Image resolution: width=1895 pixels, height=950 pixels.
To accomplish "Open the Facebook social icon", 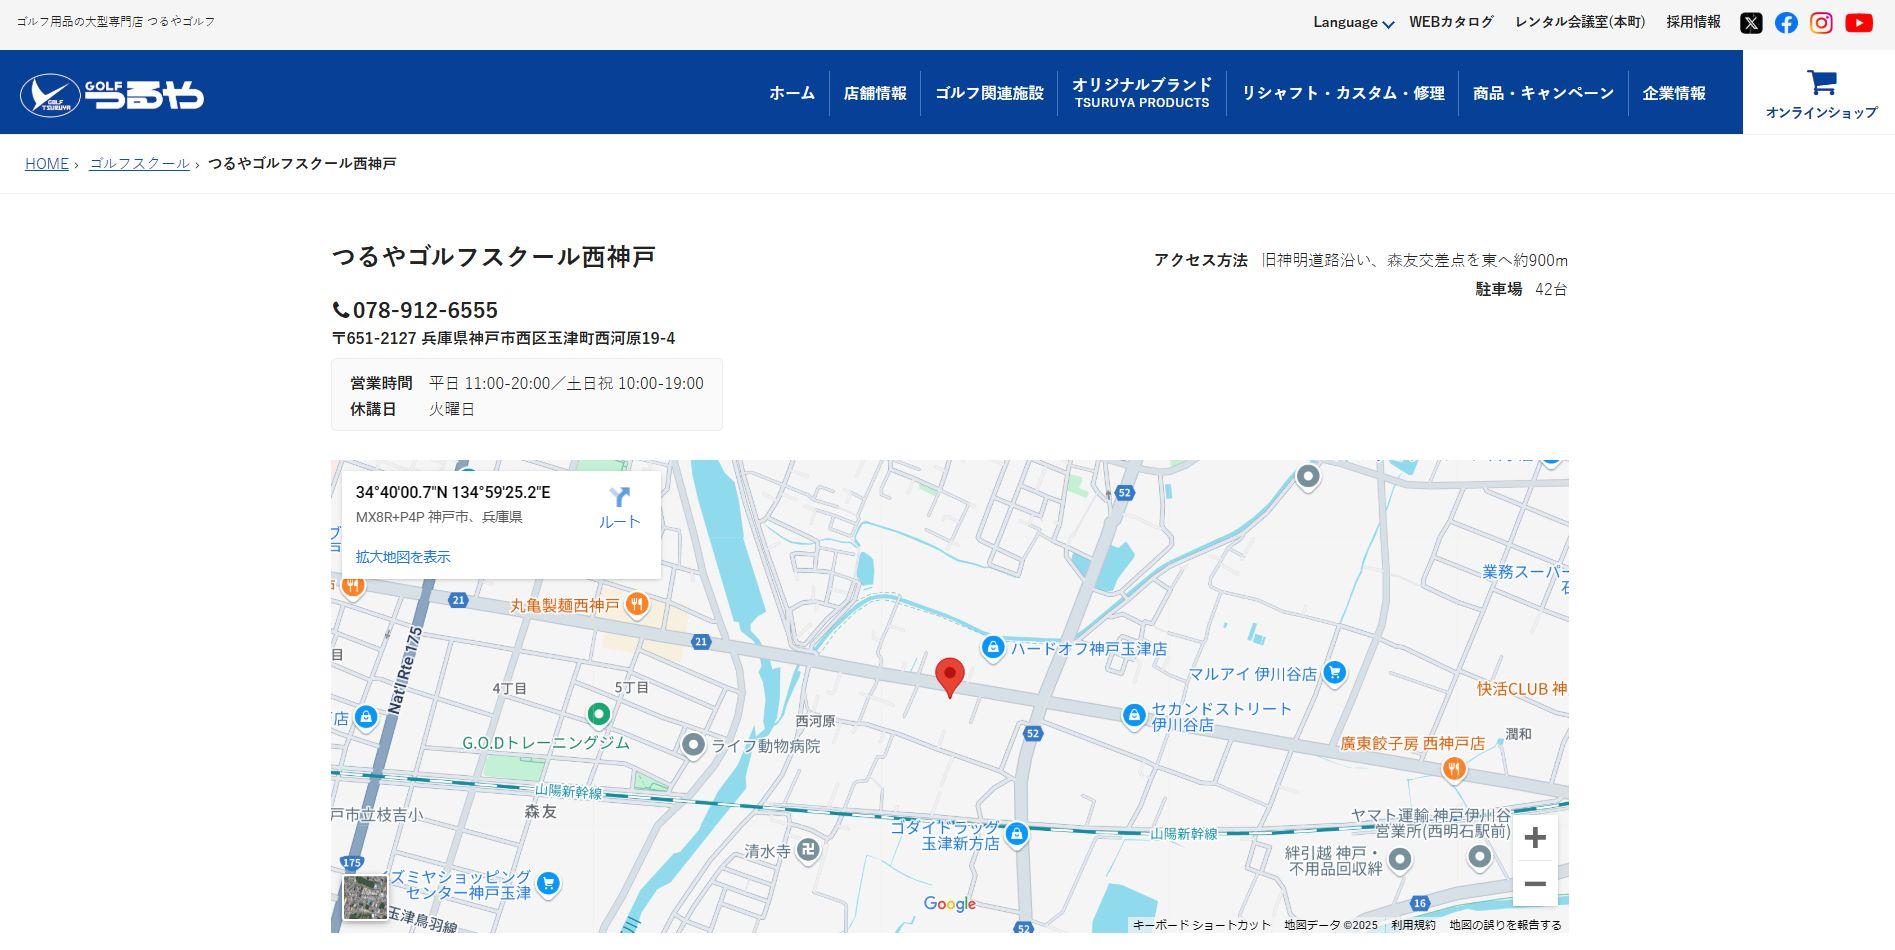I will coord(1786,23).
